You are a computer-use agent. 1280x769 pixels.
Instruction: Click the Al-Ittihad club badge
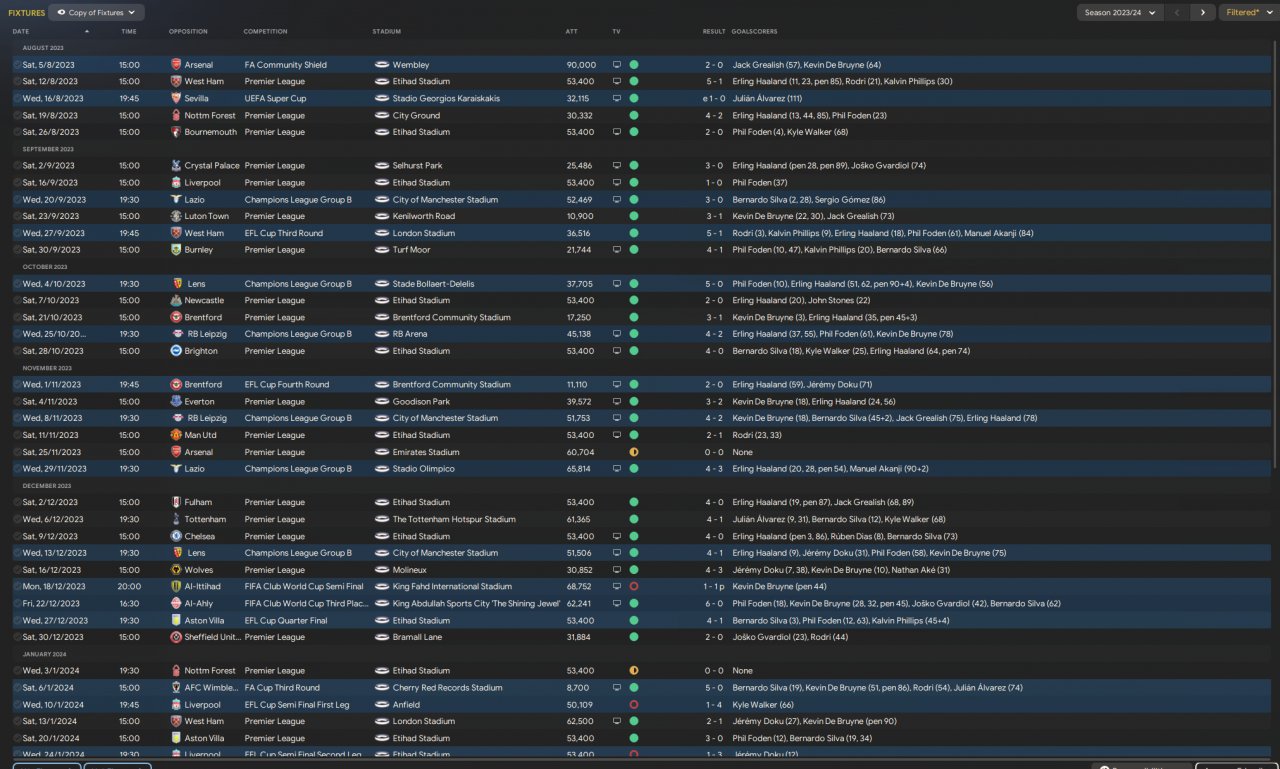(x=176, y=587)
